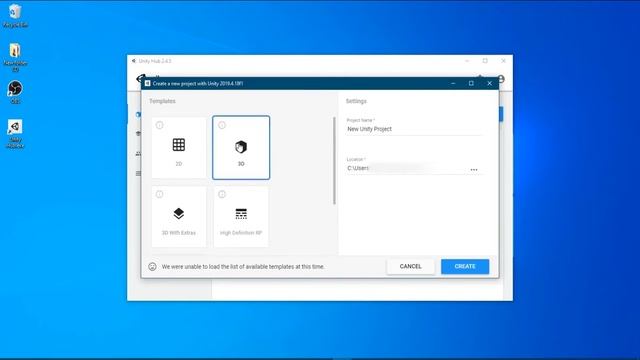Click the Templates heading
640x360 pixels.
[162, 101]
